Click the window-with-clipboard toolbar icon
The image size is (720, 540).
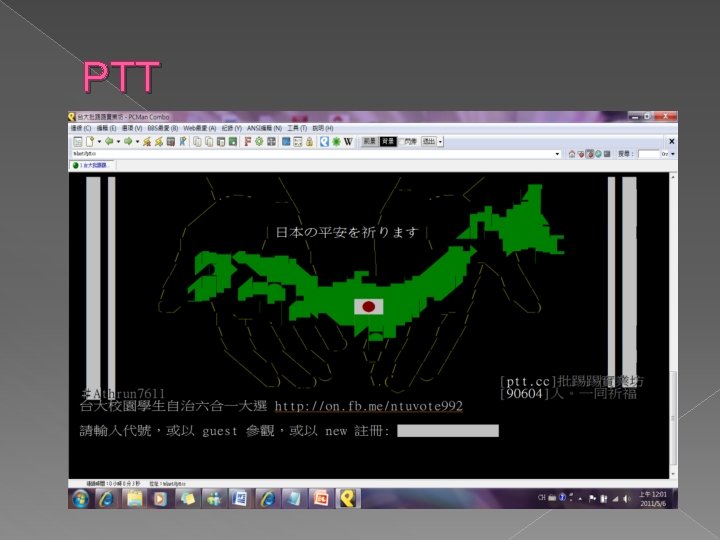click(x=221, y=141)
